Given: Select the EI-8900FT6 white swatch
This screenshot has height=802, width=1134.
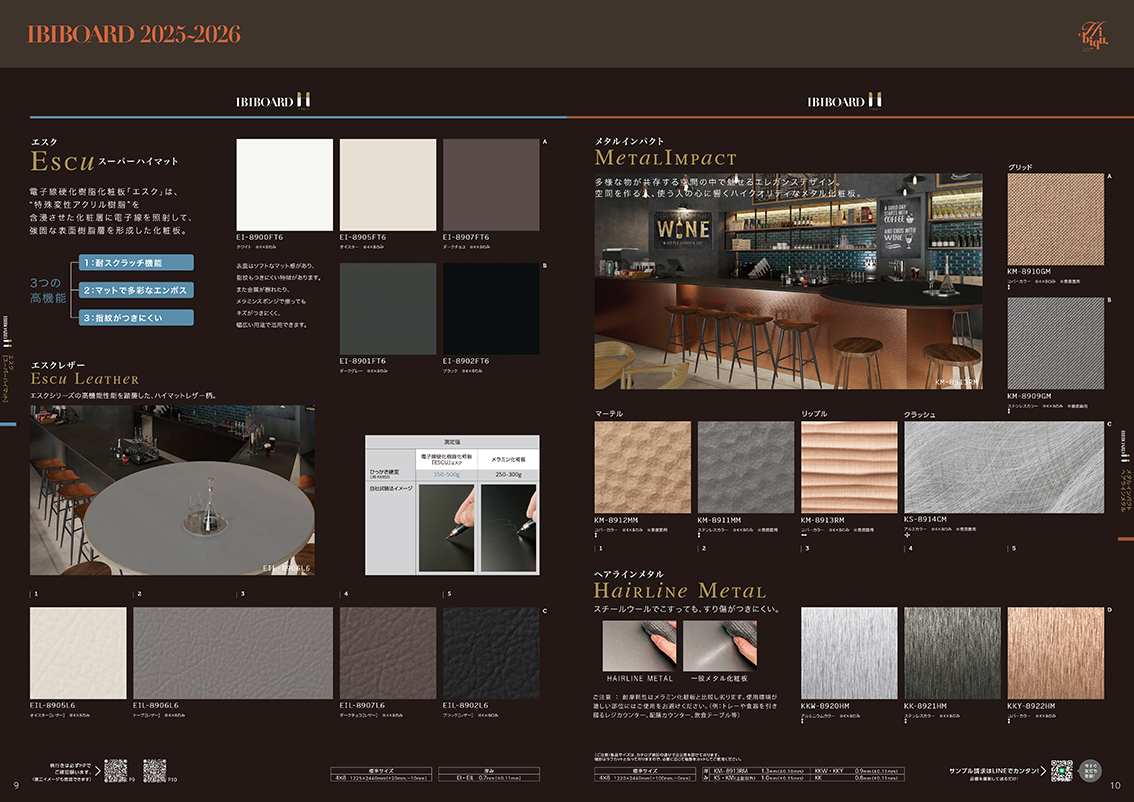Looking at the screenshot, I should click(x=284, y=185).
